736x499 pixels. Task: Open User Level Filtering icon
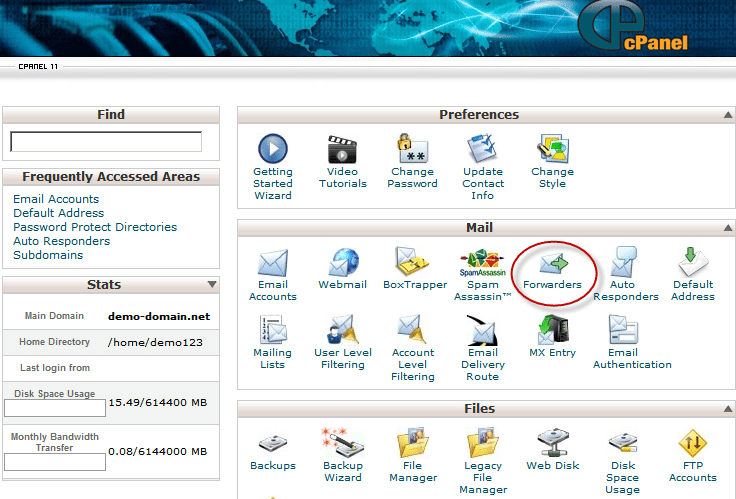(343, 330)
